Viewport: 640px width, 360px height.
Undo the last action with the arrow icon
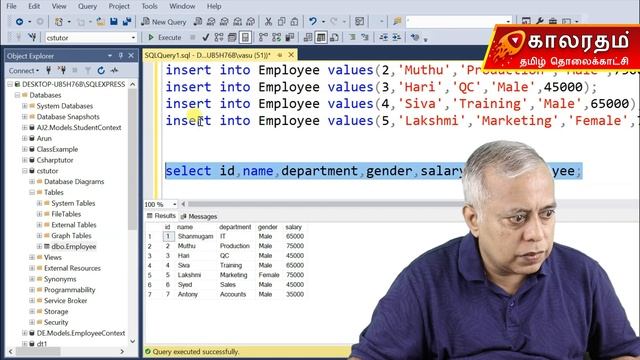point(313,22)
